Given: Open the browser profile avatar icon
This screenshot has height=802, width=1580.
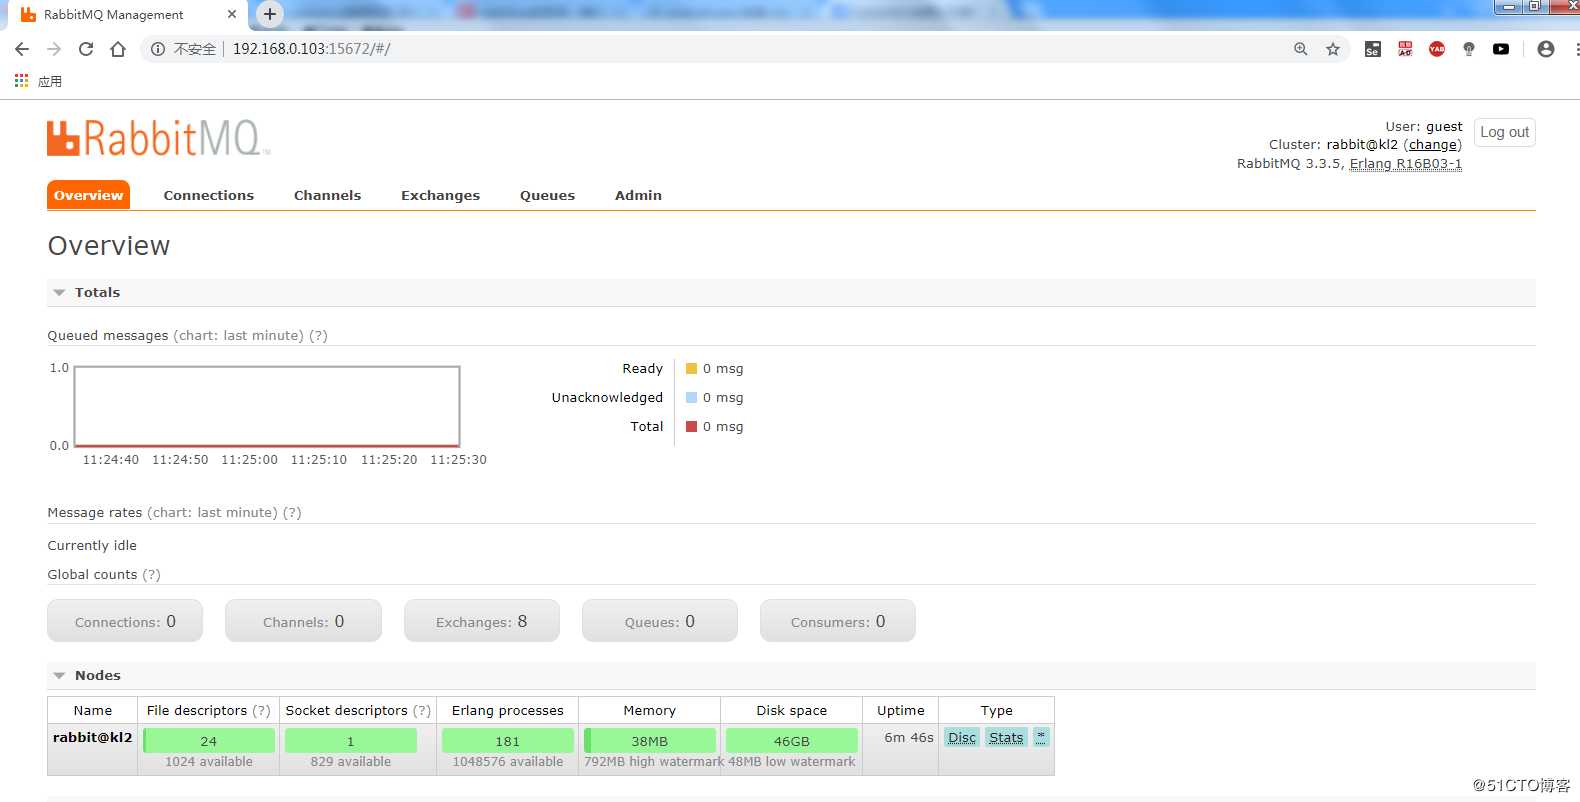Looking at the screenshot, I should pyautogui.click(x=1546, y=49).
